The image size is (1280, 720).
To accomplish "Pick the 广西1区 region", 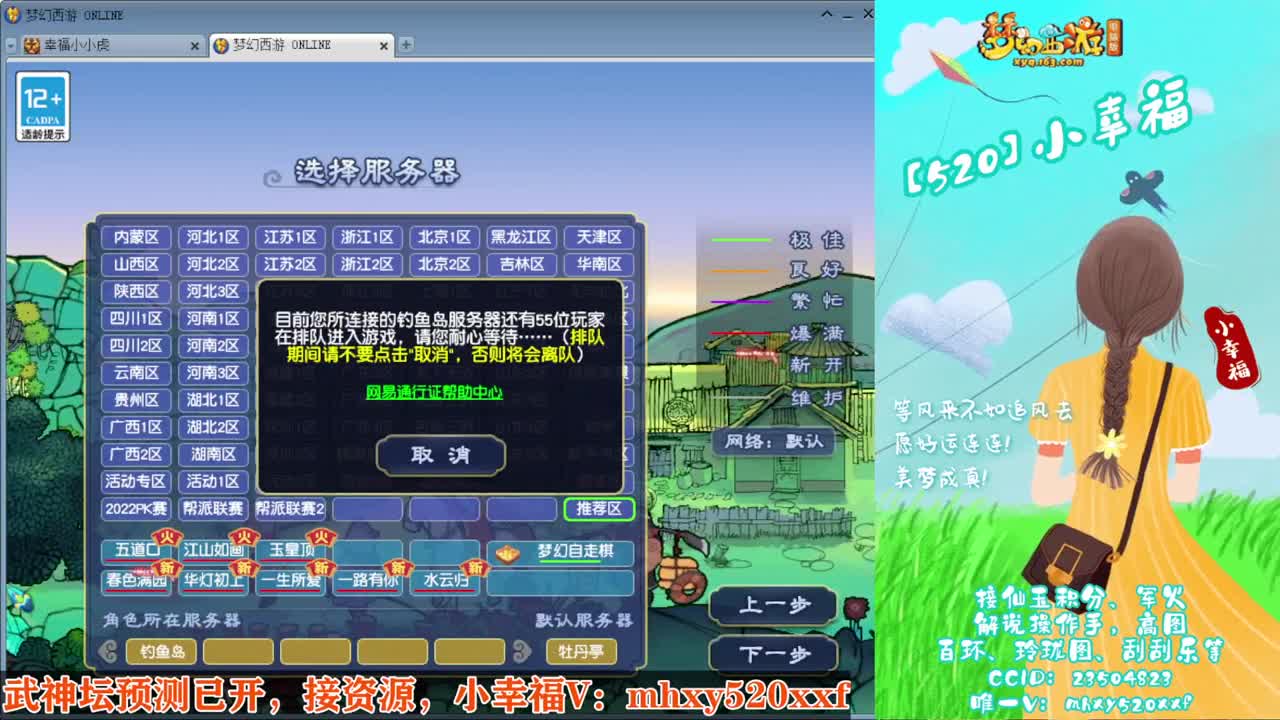I will 136,427.
